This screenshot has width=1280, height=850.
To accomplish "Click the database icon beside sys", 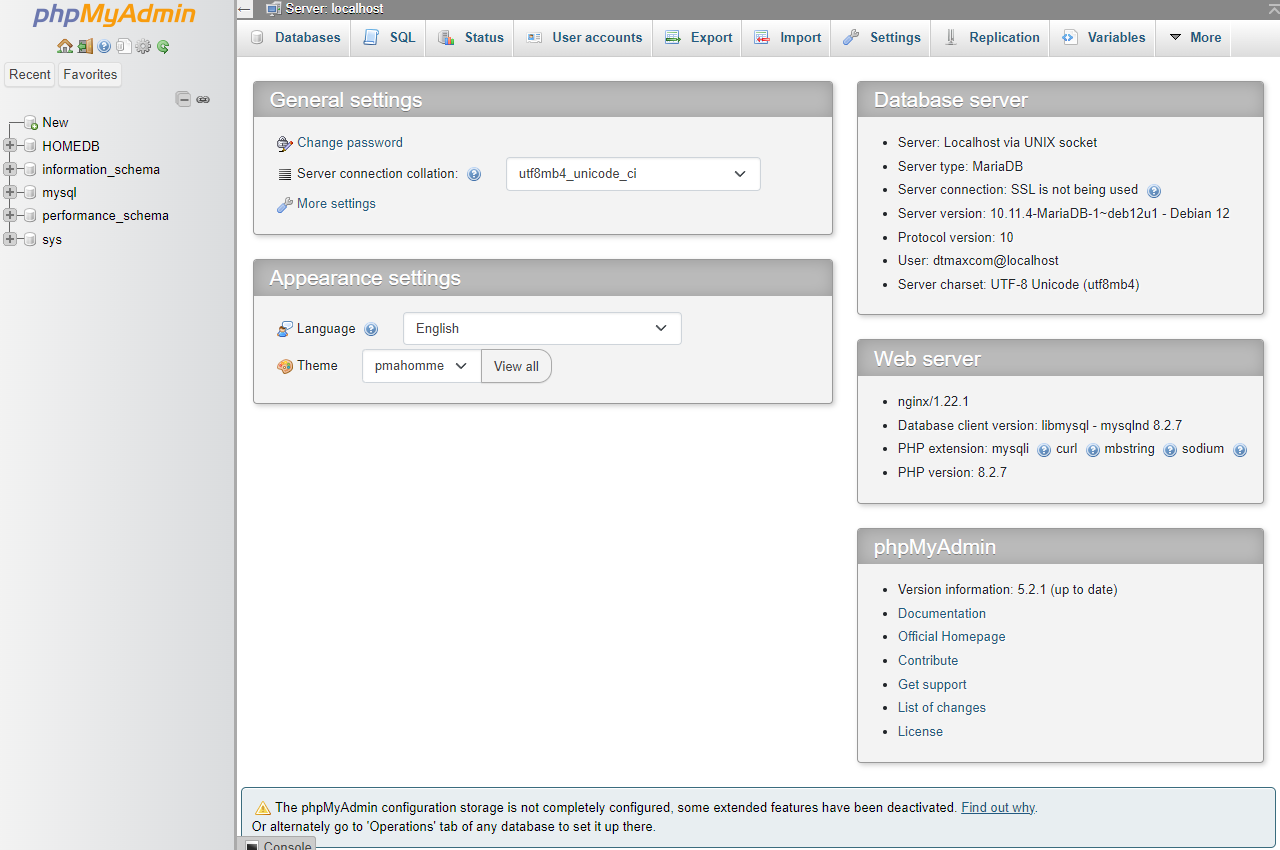I will tap(30, 240).
